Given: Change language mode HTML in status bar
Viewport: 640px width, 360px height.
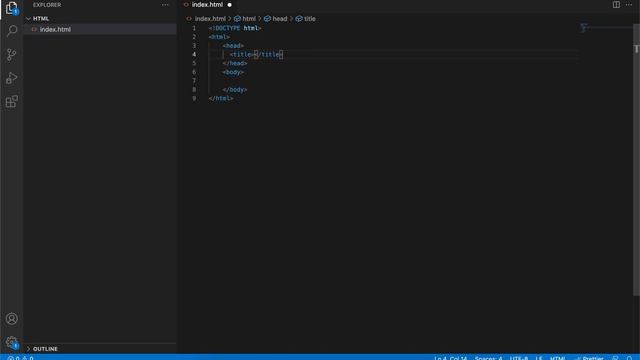Looking at the screenshot, I should [558, 358].
